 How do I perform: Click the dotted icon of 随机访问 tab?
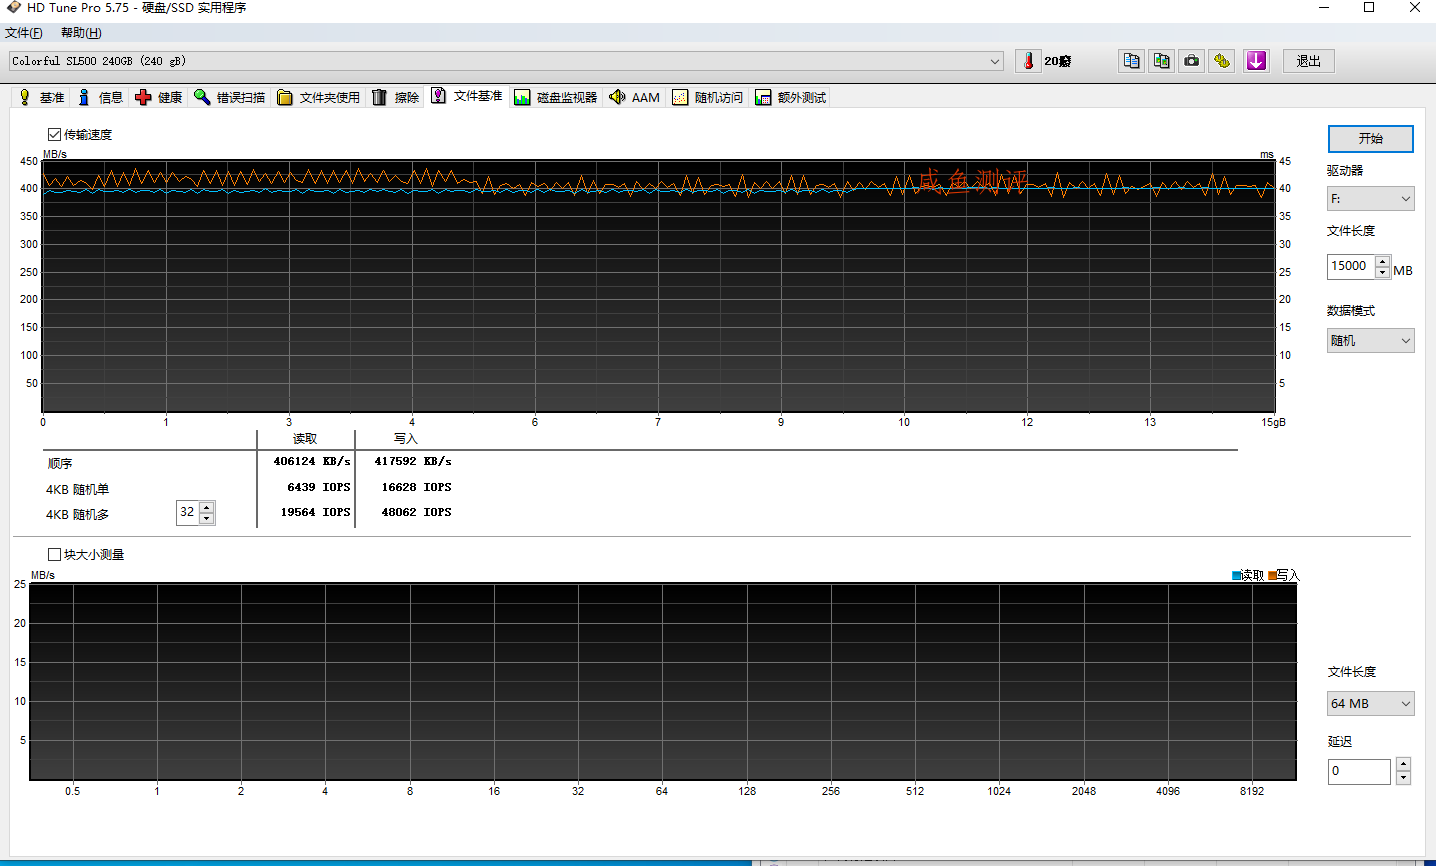click(680, 97)
